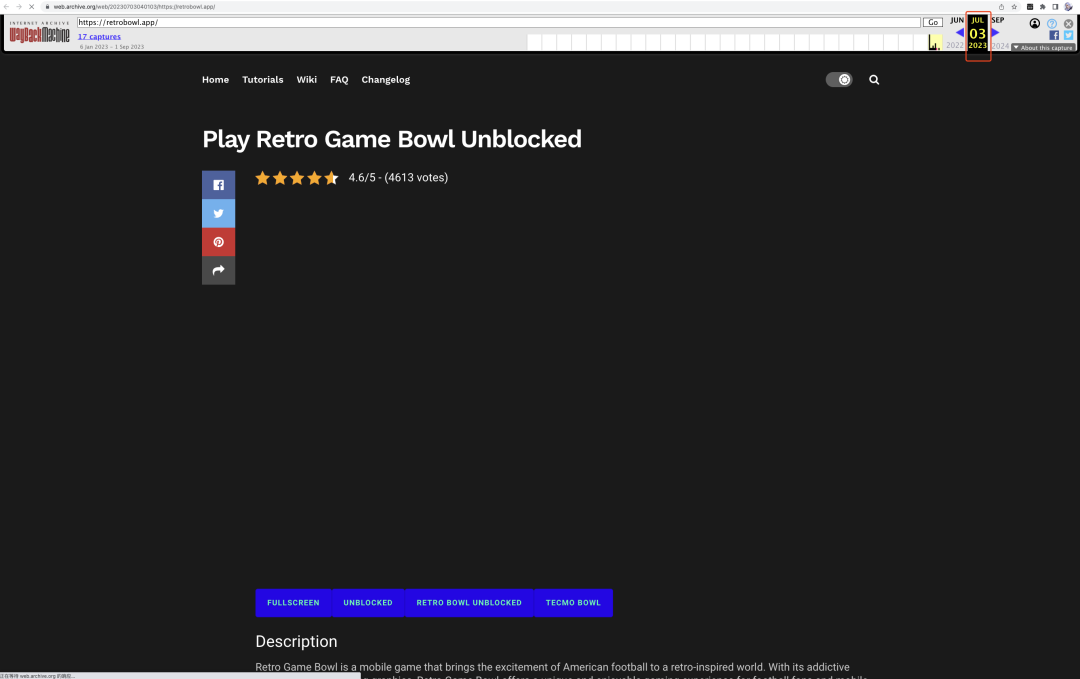1080x679 pixels.
Task: Go to previous capture blue arrow
Action: pyautogui.click(x=959, y=32)
